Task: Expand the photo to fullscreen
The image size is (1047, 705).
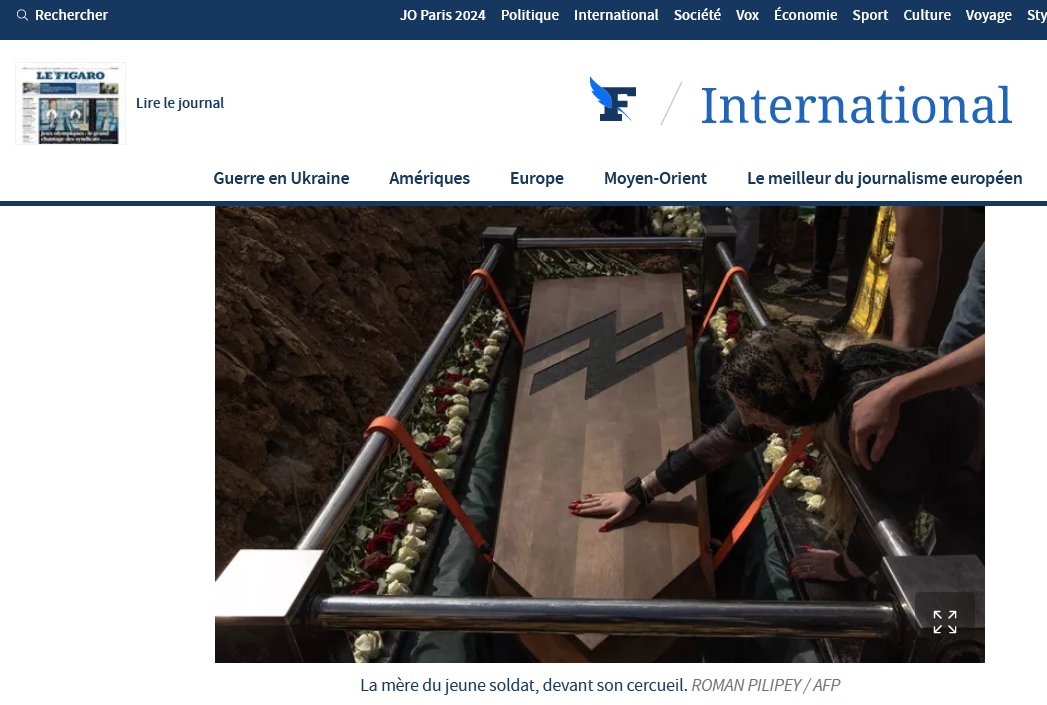Action: coord(945,622)
